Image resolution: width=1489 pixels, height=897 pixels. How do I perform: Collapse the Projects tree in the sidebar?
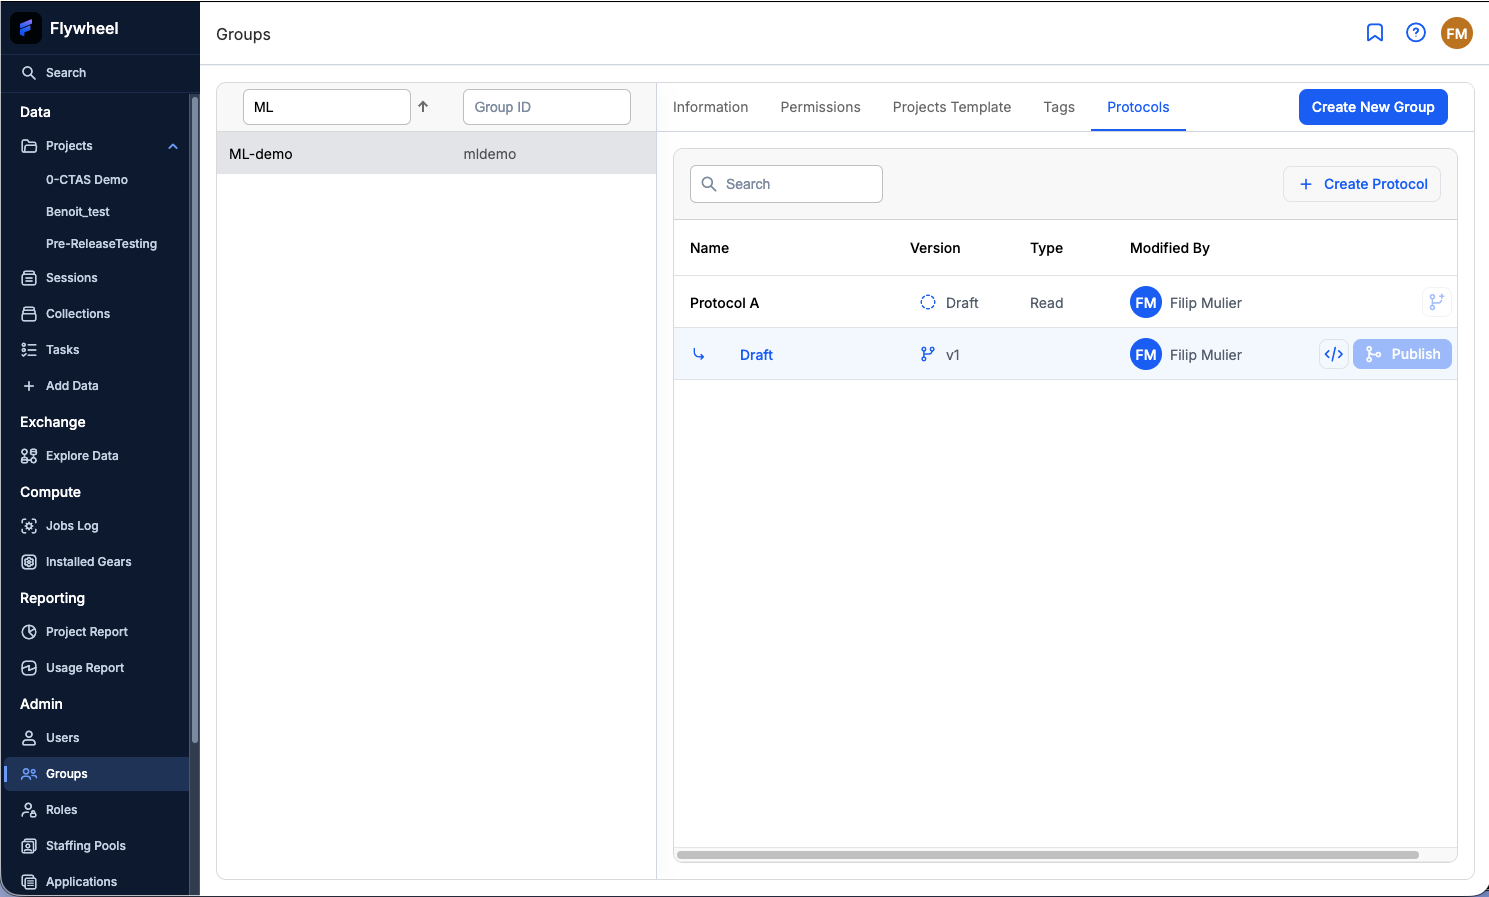coord(172,145)
